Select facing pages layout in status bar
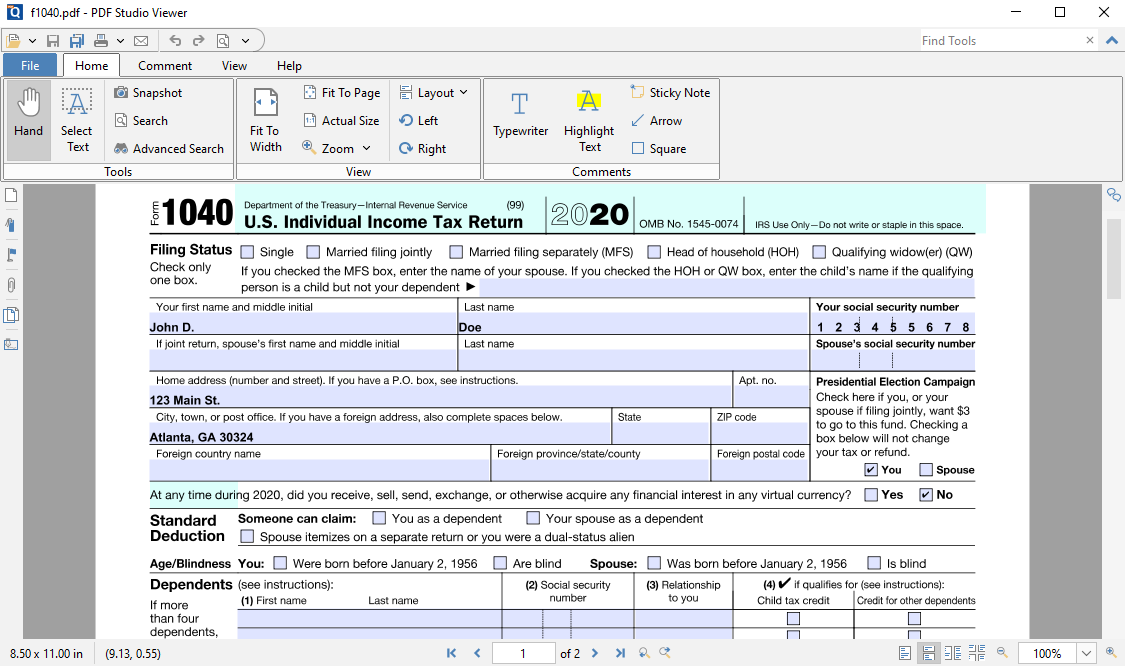The height and width of the screenshot is (666, 1125). pos(952,653)
